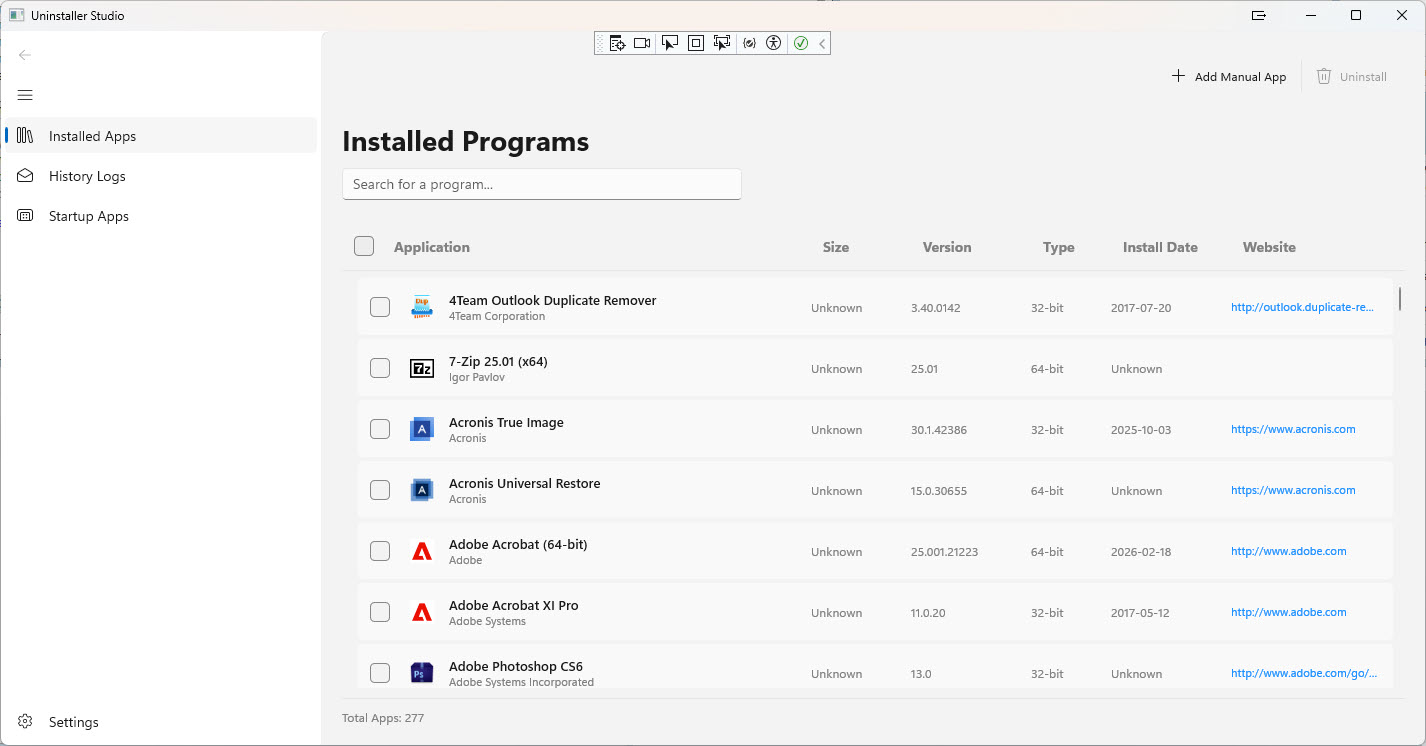1426x746 pixels.
Task: Select the video camera icon in the floating toolbar
Action: point(642,43)
